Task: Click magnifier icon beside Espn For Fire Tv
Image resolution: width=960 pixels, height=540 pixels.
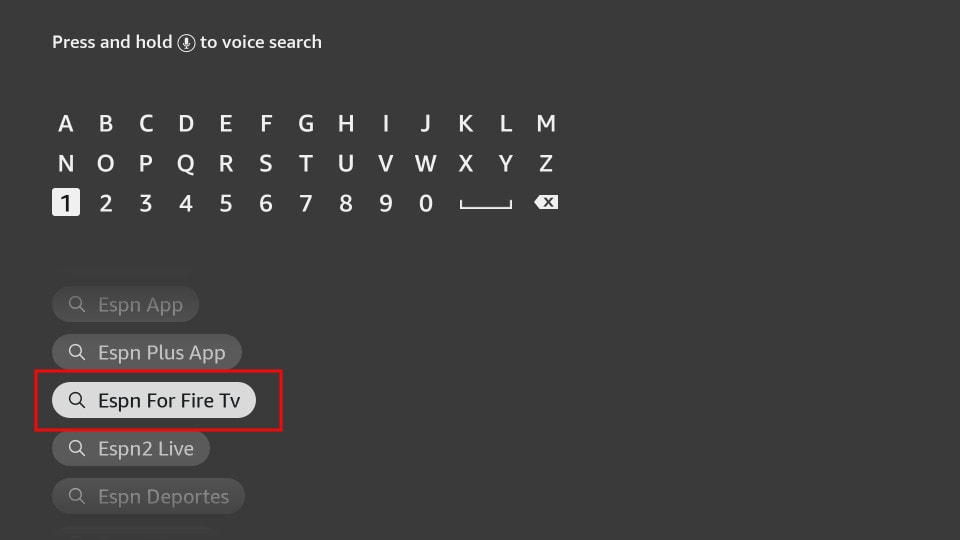Action: (x=77, y=400)
